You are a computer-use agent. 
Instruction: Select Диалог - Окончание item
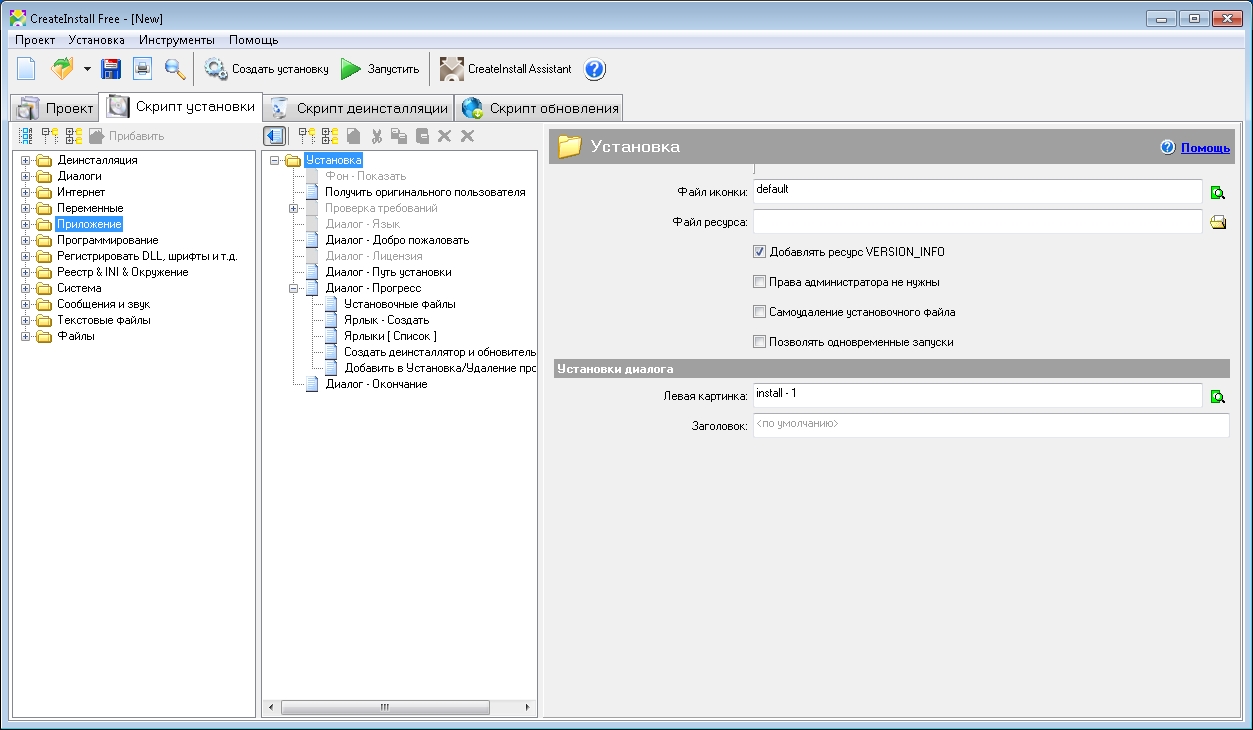[x=376, y=384]
